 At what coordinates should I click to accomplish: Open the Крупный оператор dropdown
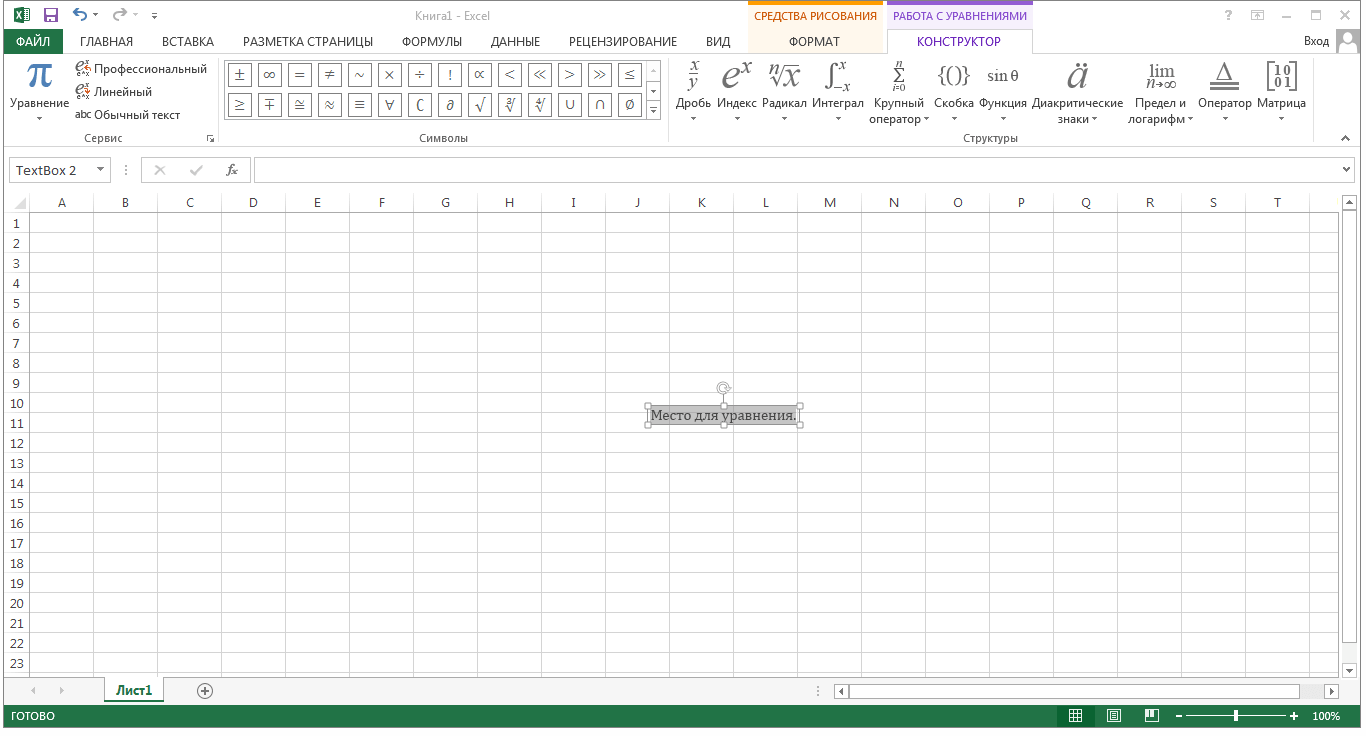900,91
